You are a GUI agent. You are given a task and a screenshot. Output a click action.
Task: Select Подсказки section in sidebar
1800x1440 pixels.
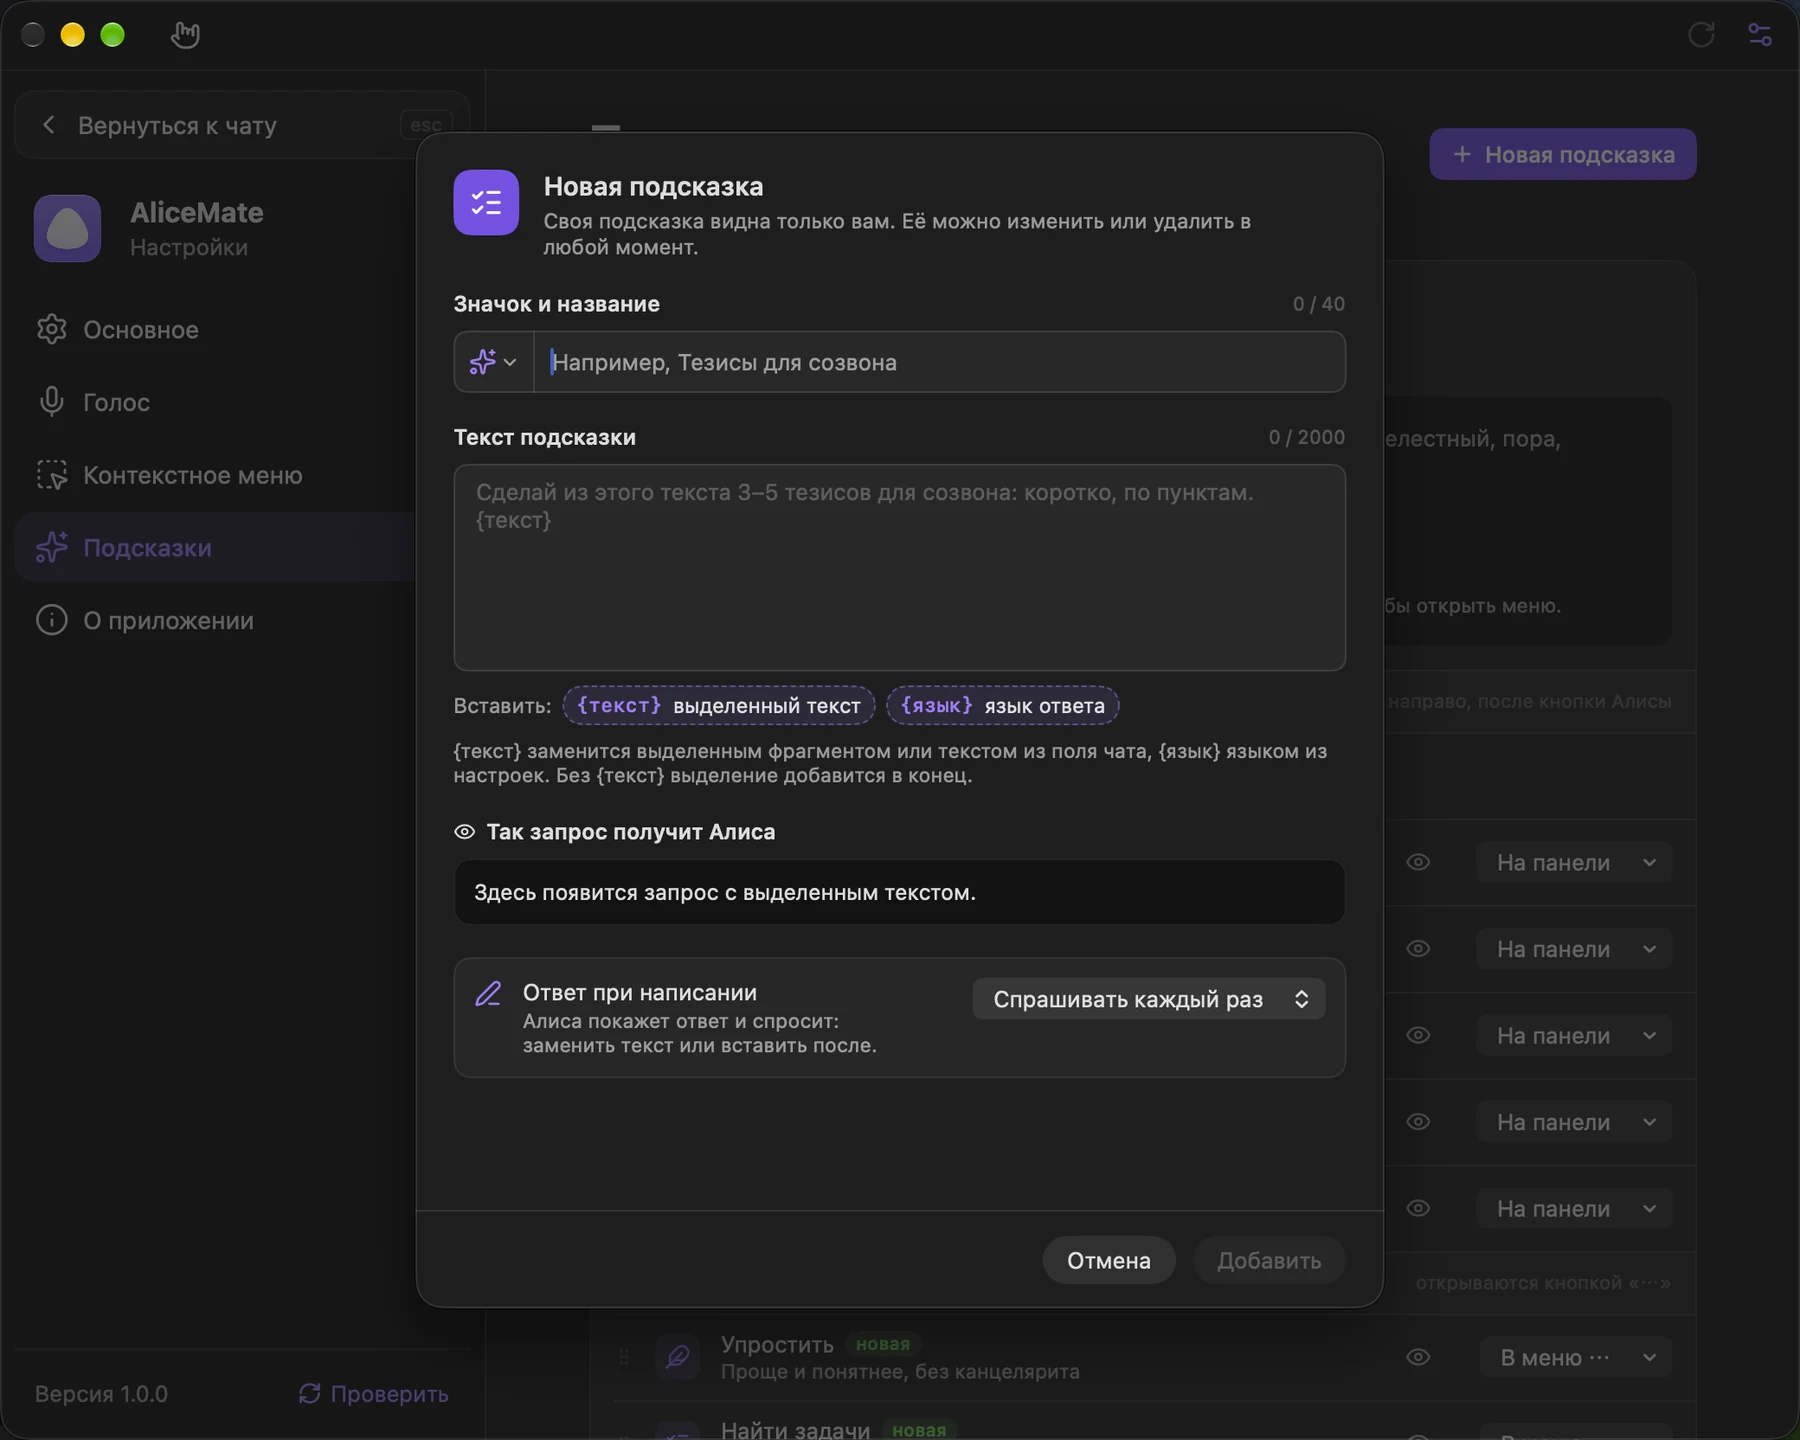point(215,548)
